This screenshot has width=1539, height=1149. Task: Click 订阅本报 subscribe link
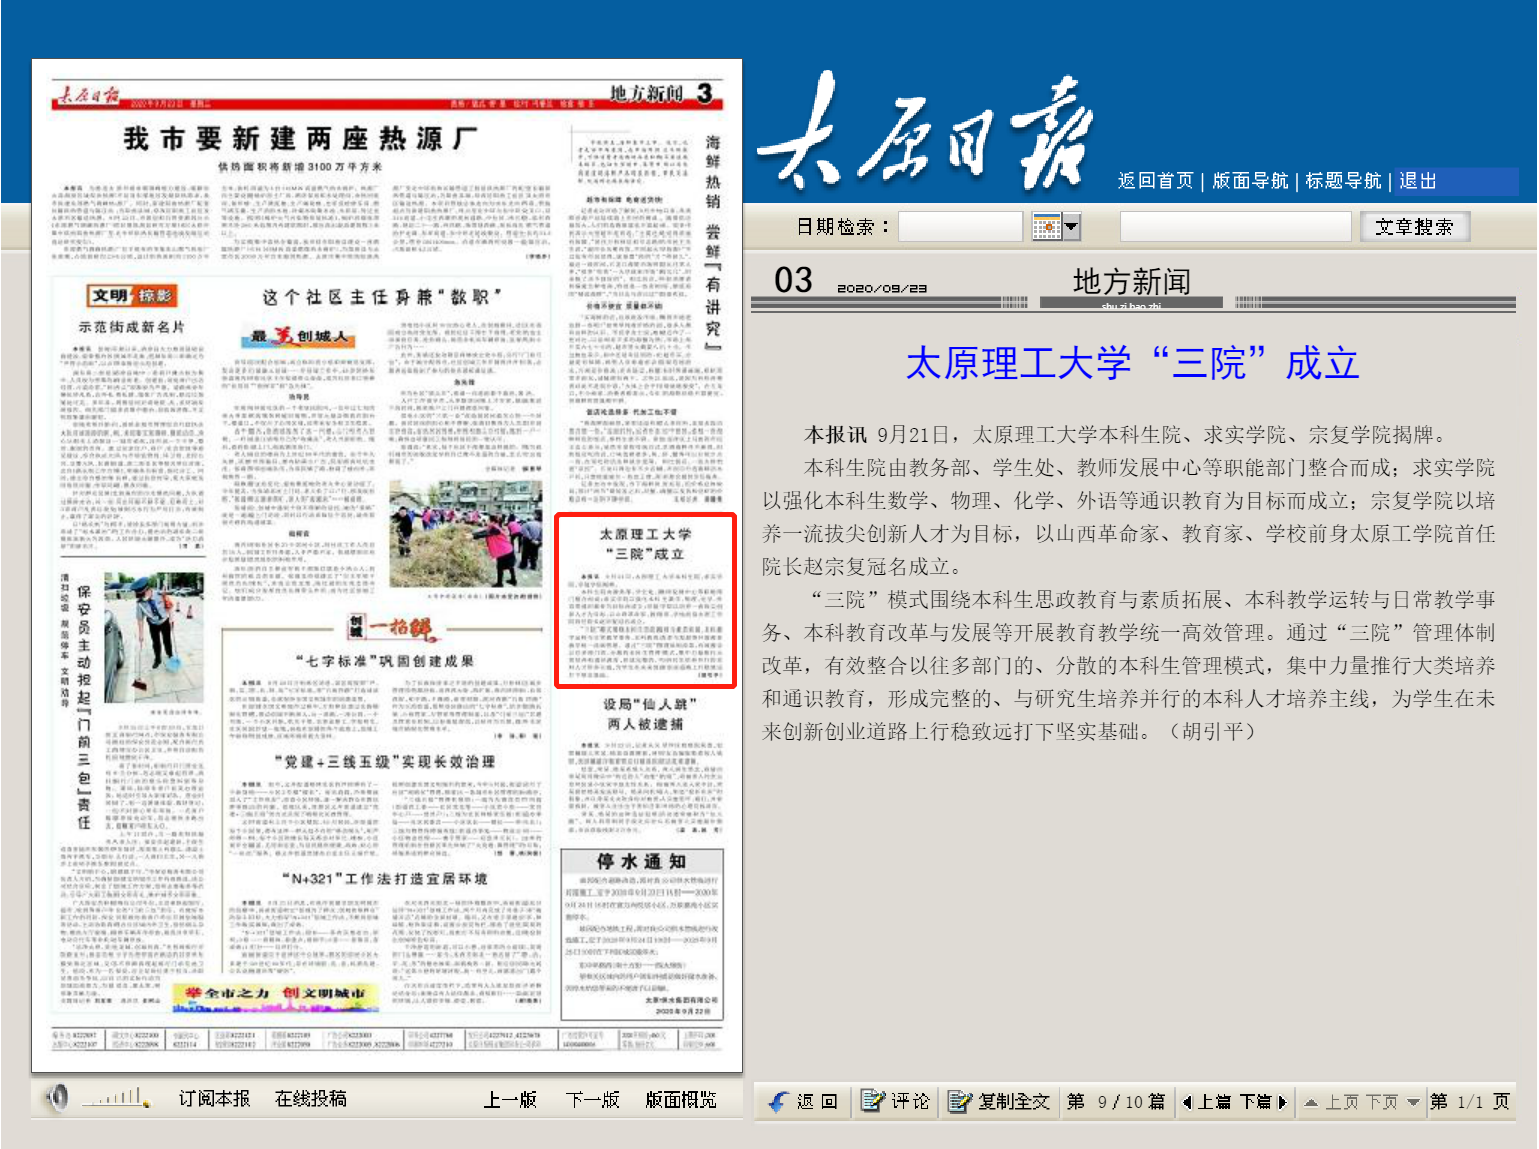click(x=214, y=1099)
